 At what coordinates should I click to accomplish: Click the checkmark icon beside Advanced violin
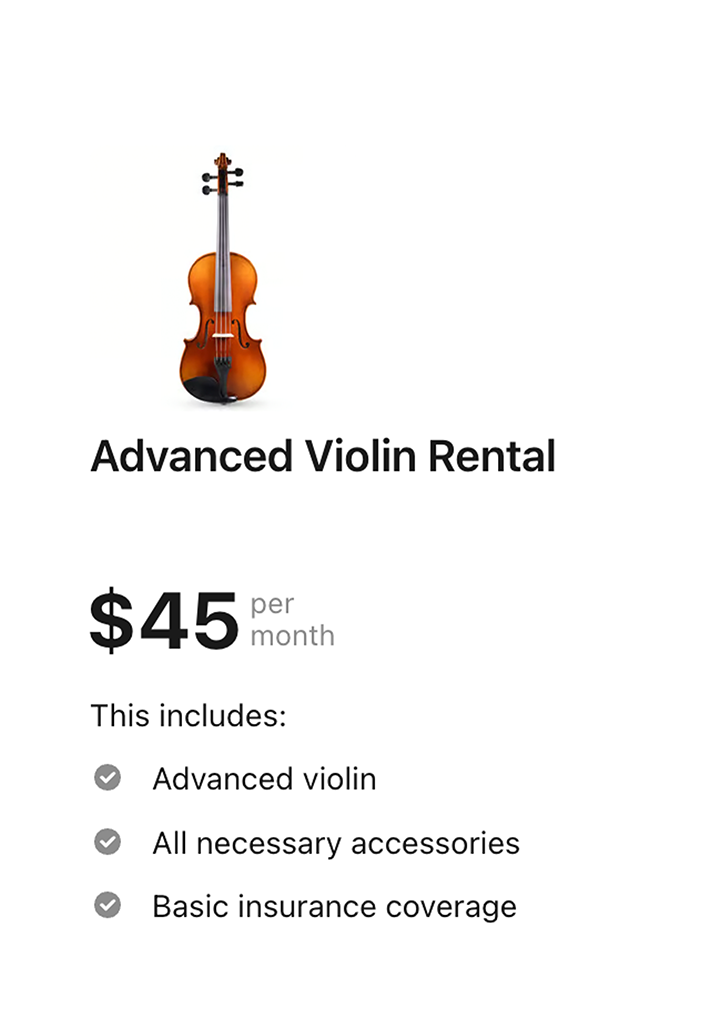(x=107, y=778)
